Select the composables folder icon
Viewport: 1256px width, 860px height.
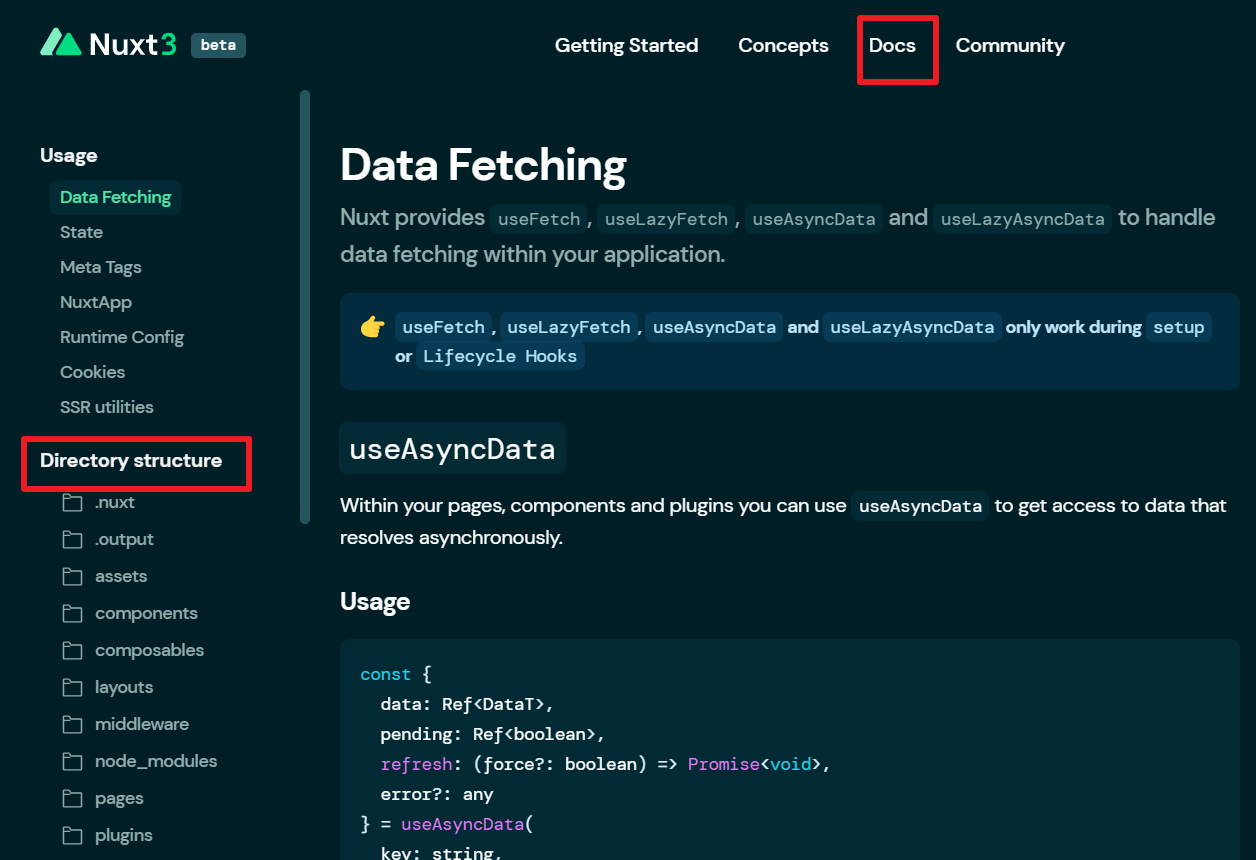click(72, 650)
